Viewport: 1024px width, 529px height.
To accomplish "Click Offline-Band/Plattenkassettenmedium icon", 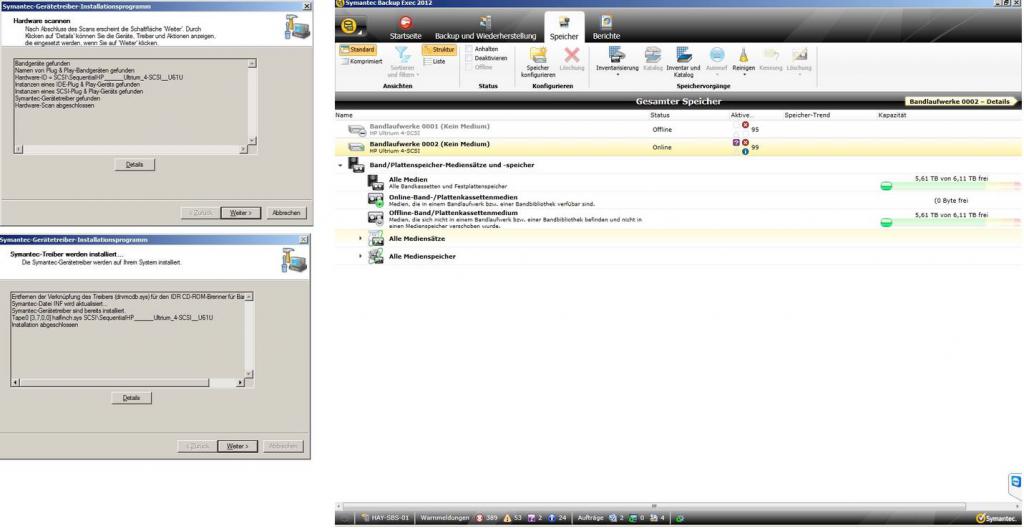I will (376, 218).
